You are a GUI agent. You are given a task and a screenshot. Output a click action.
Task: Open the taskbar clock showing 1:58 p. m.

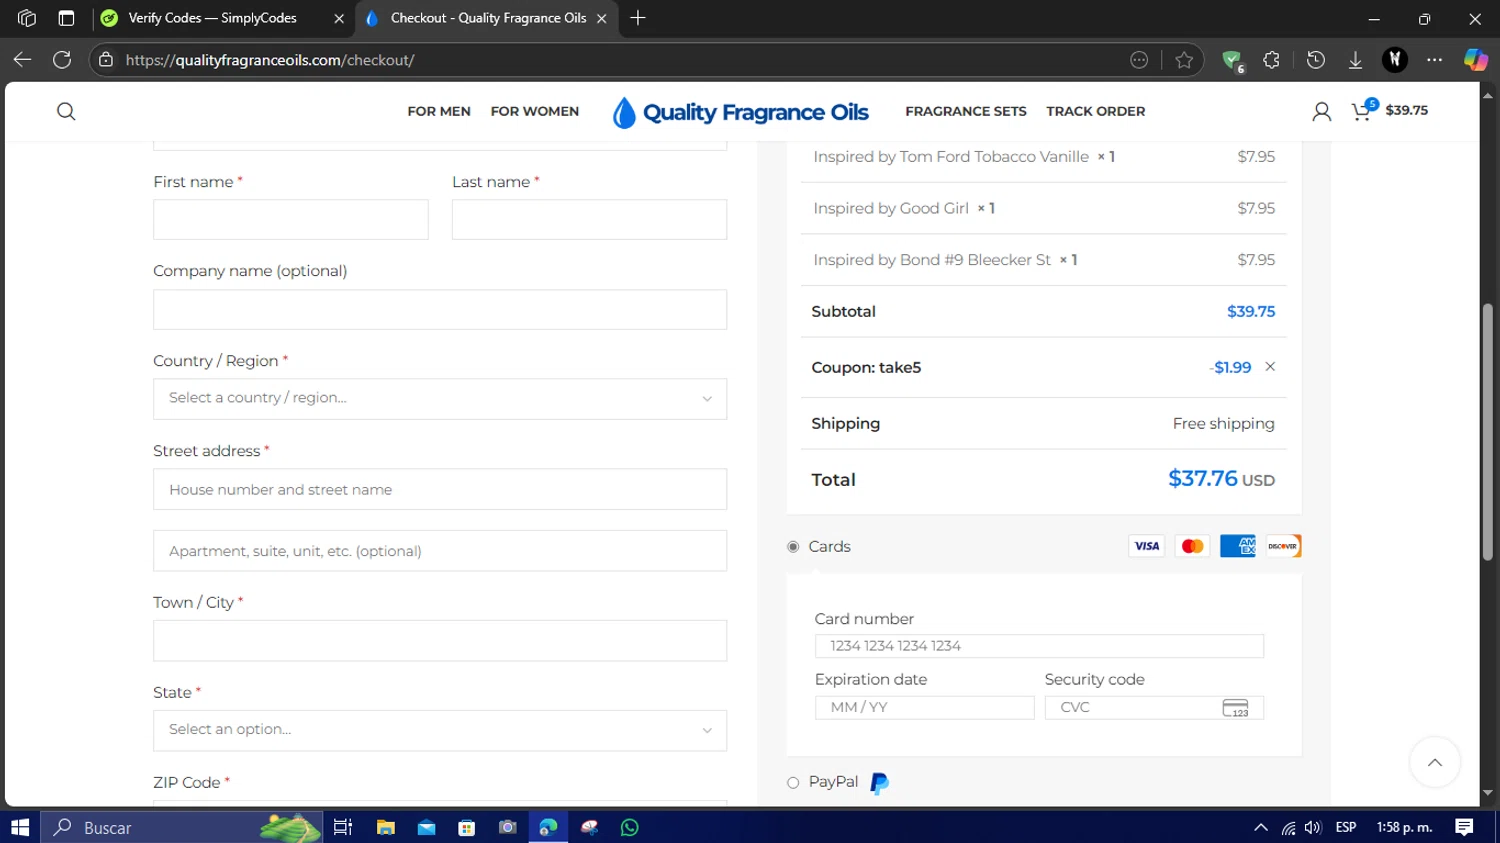coord(1404,827)
